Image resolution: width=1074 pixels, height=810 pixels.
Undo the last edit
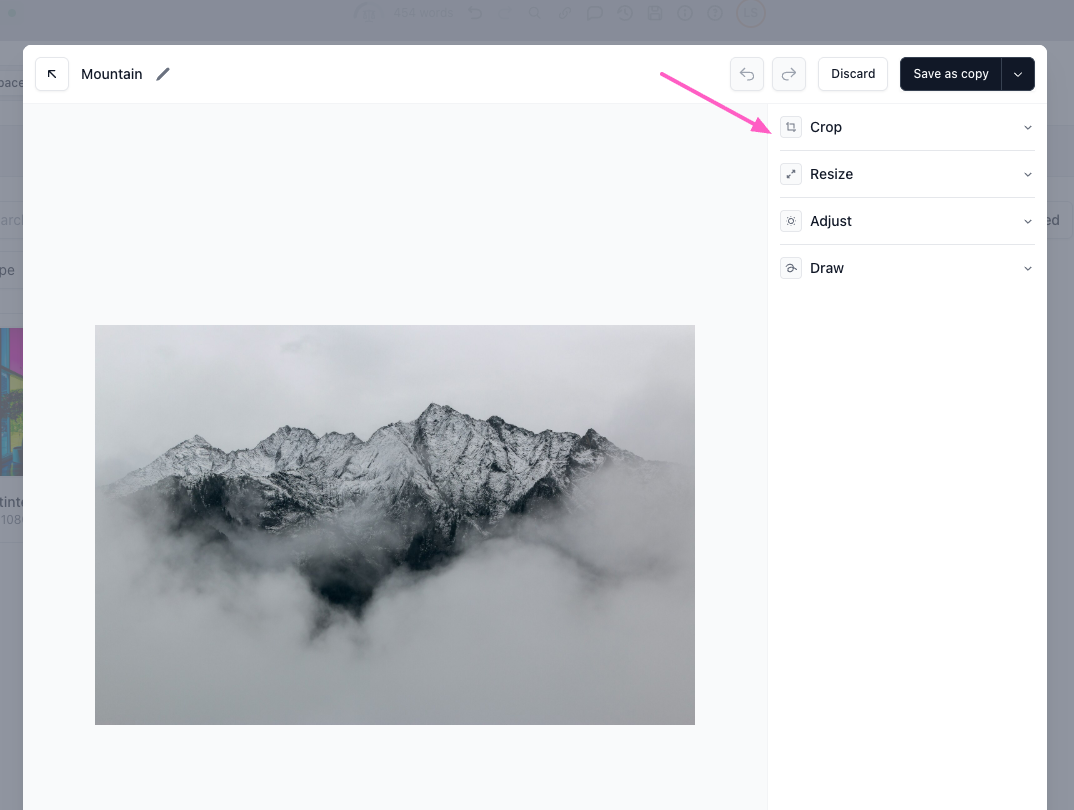point(747,74)
